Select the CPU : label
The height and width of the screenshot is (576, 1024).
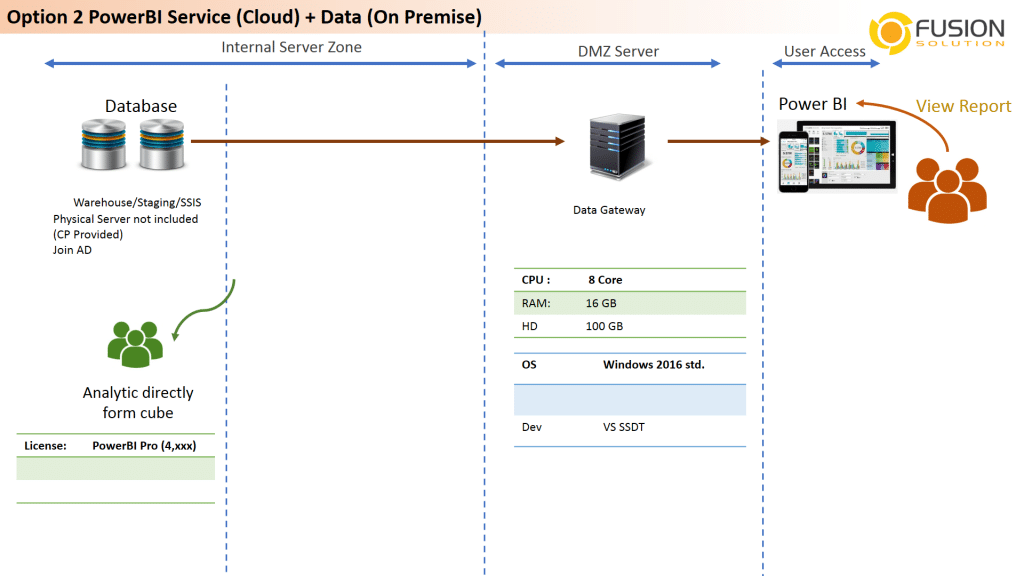pyautogui.click(x=536, y=280)
